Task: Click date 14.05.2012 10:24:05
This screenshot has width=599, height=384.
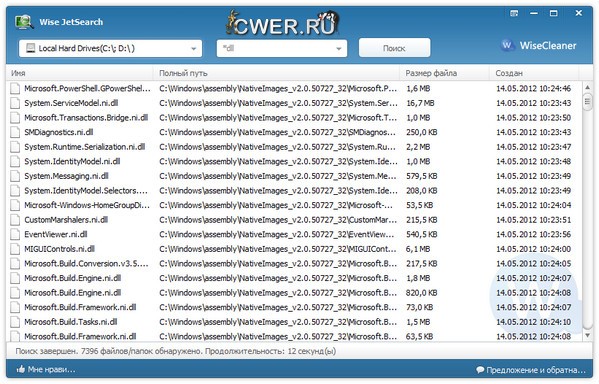Action: point(533,264)
